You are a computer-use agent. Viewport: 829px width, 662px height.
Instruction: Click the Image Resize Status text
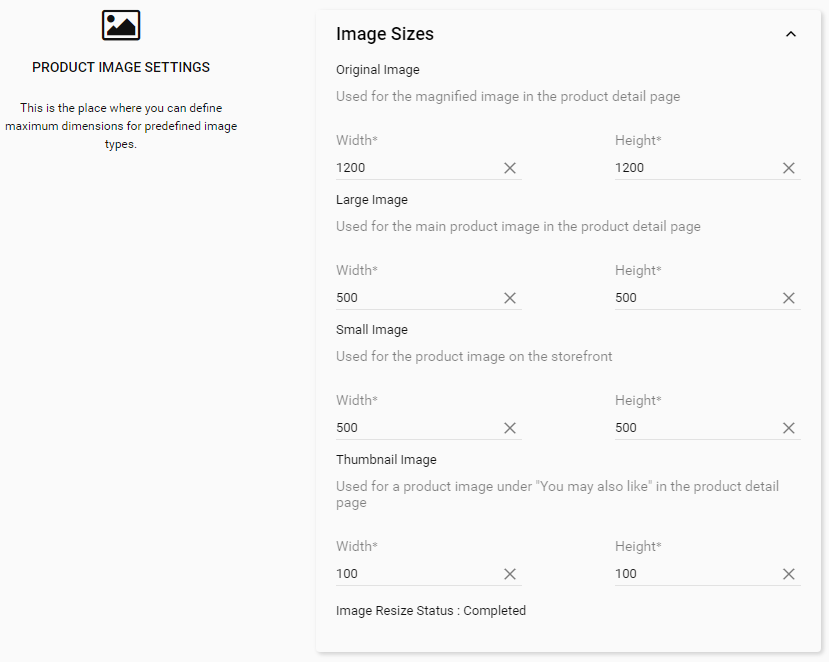[x=431, y=611]
